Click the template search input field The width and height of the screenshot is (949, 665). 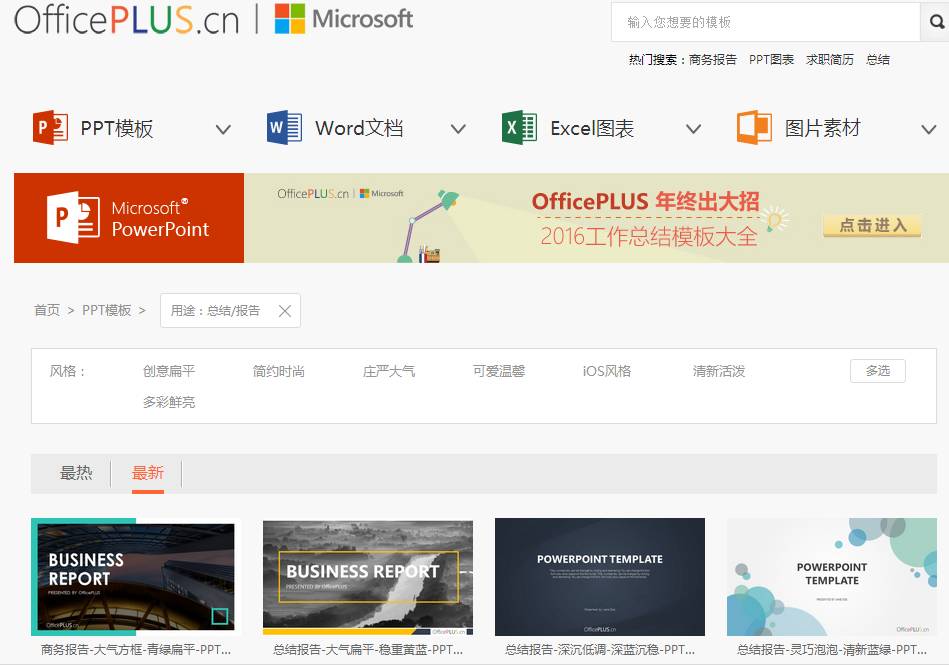765,22
